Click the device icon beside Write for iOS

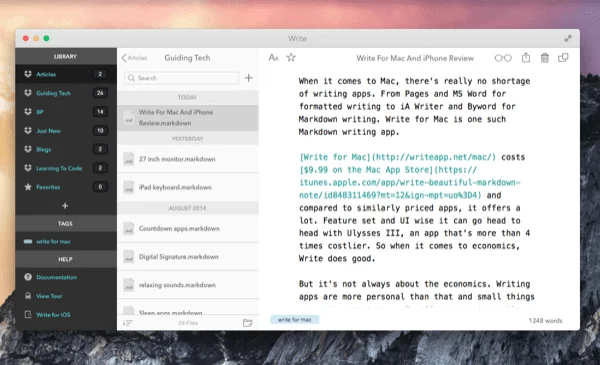28,314
